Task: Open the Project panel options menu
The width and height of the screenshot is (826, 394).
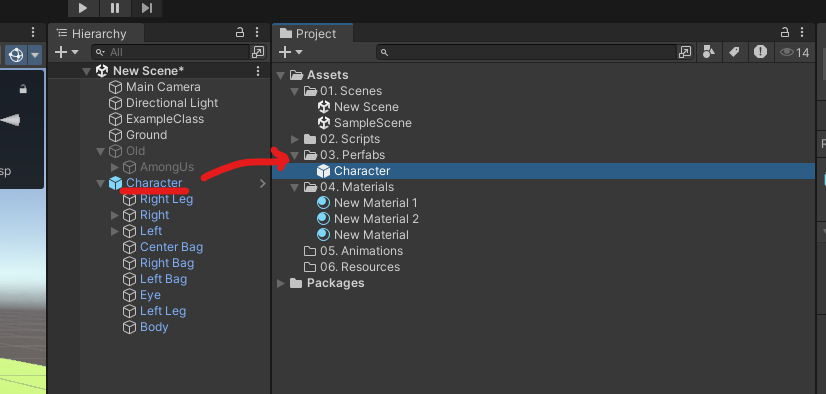Action: (802, 33)
